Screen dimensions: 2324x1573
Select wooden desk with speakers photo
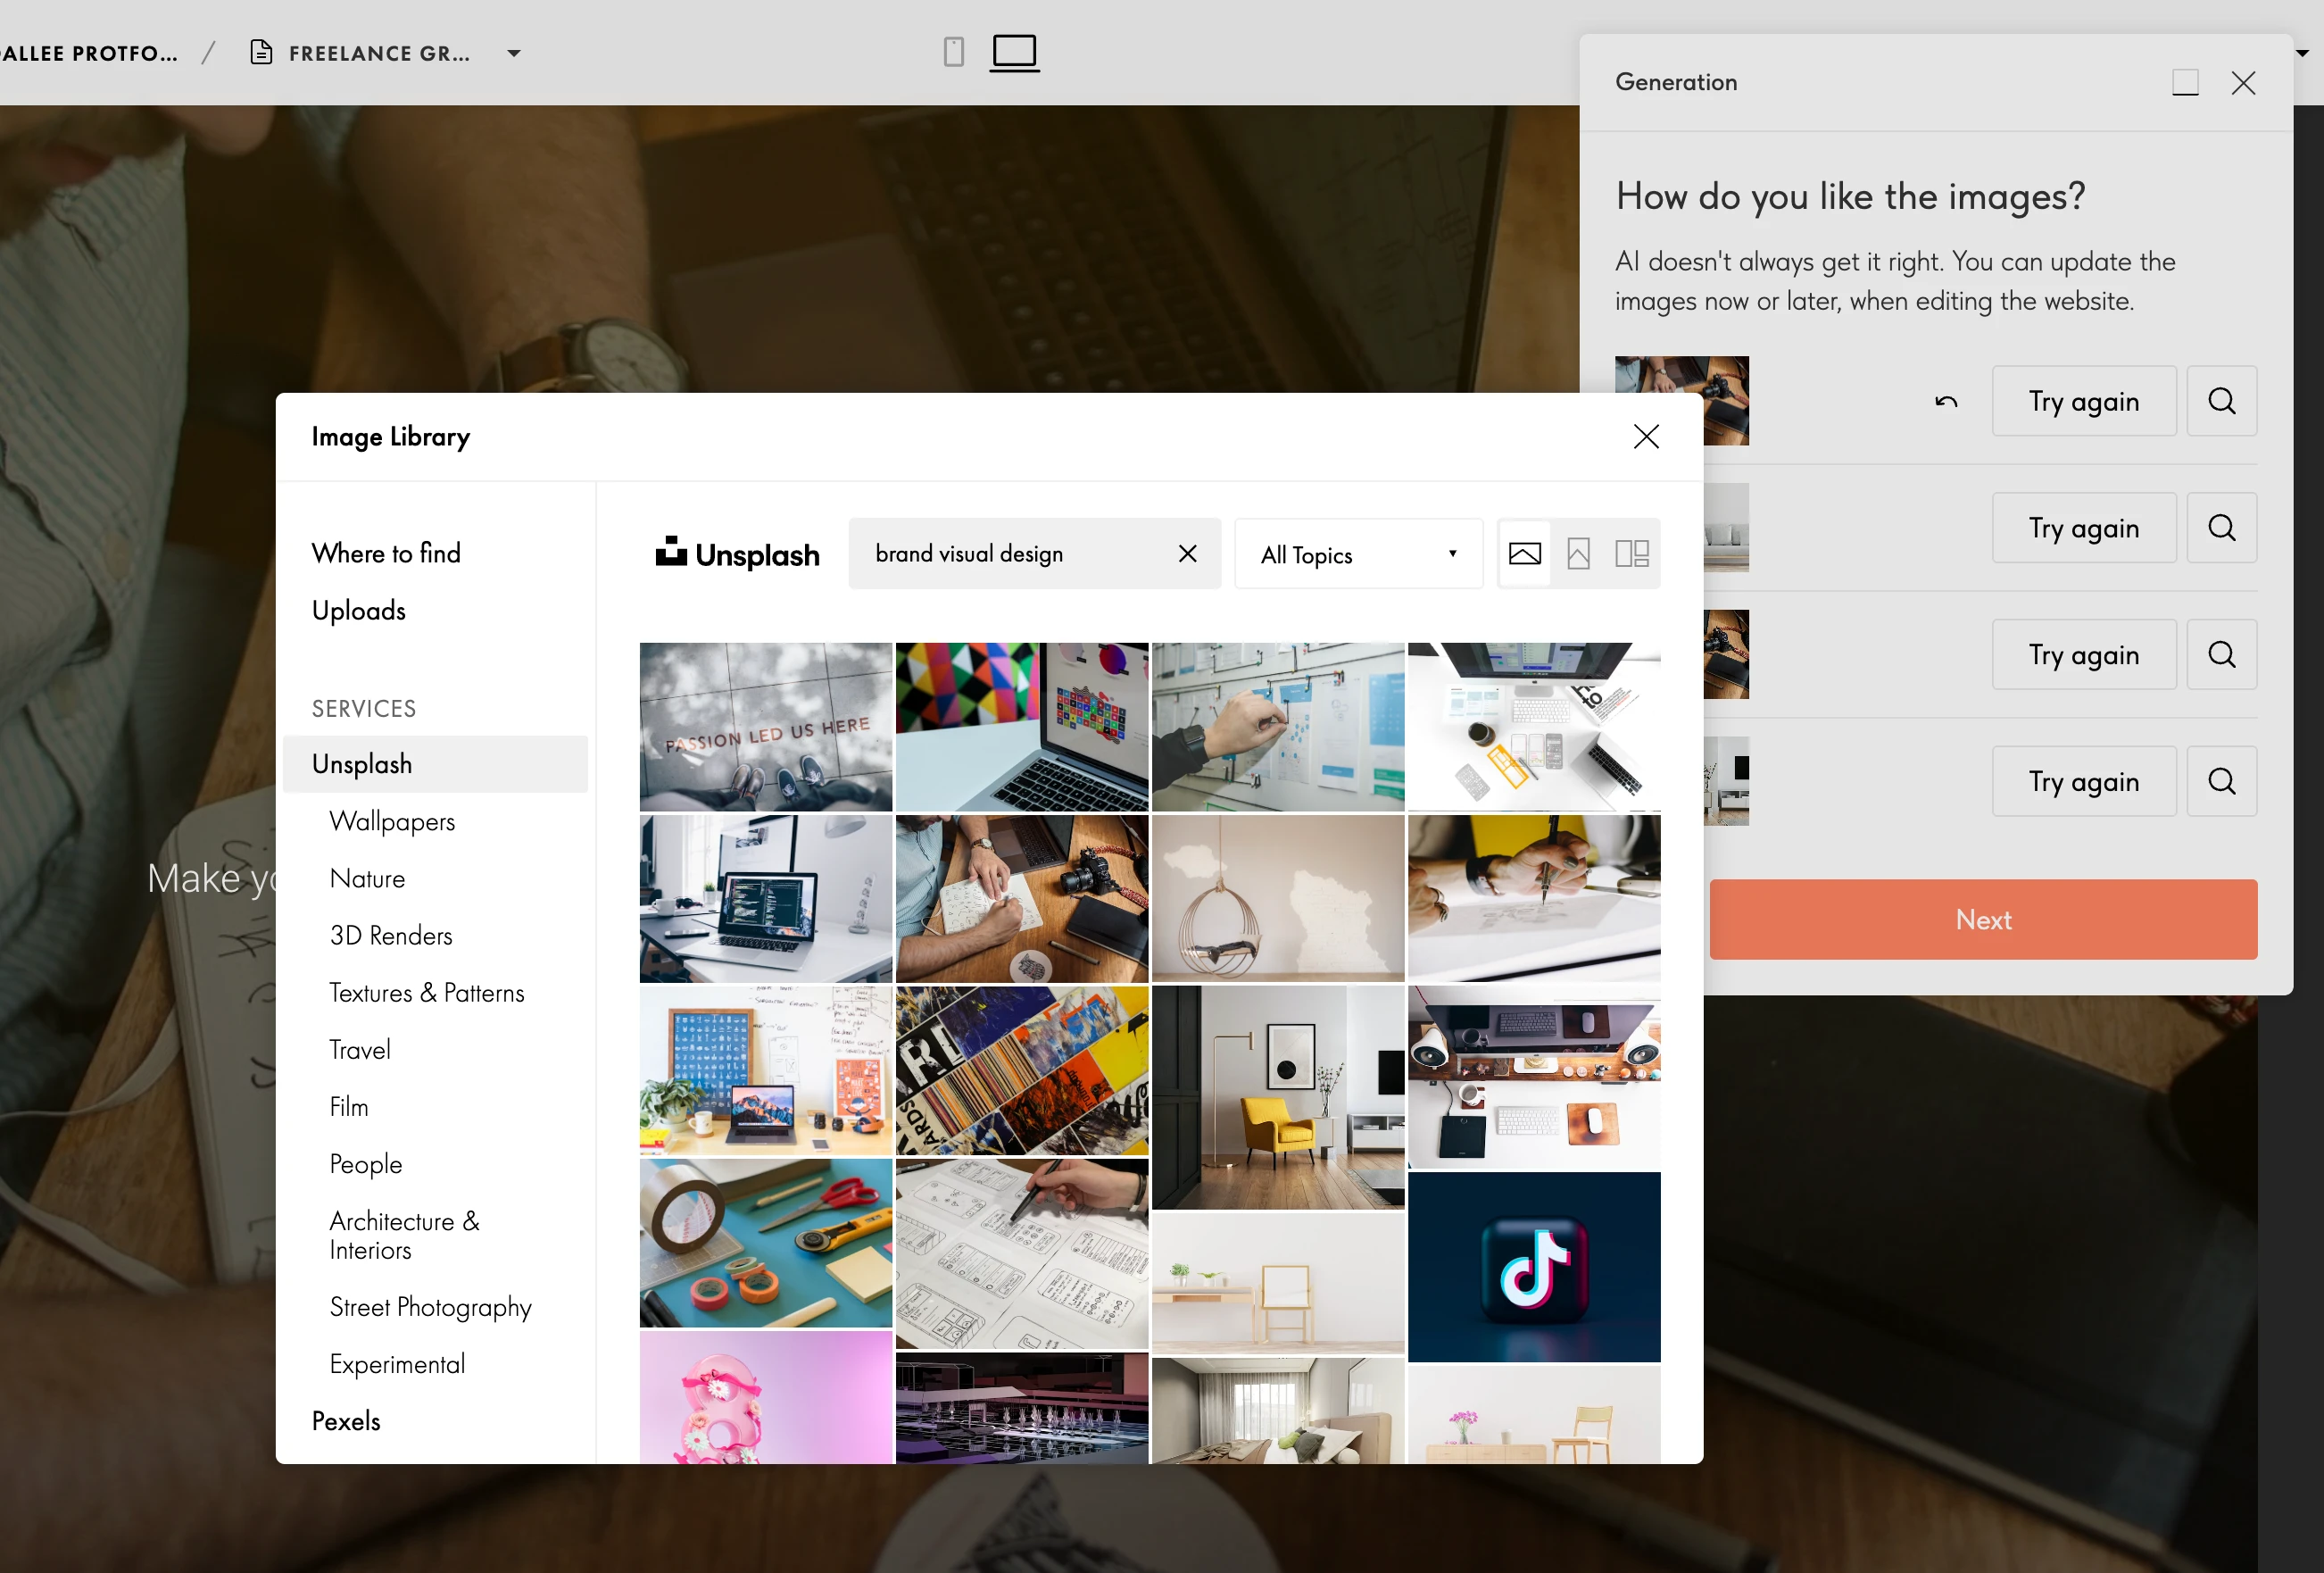(x=1534, y=1078)
